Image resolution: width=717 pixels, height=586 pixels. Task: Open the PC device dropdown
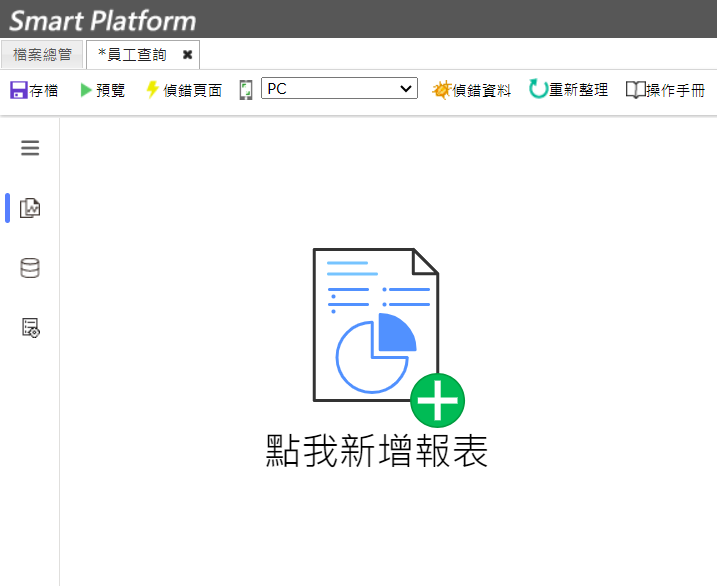(x=339, y=88)
